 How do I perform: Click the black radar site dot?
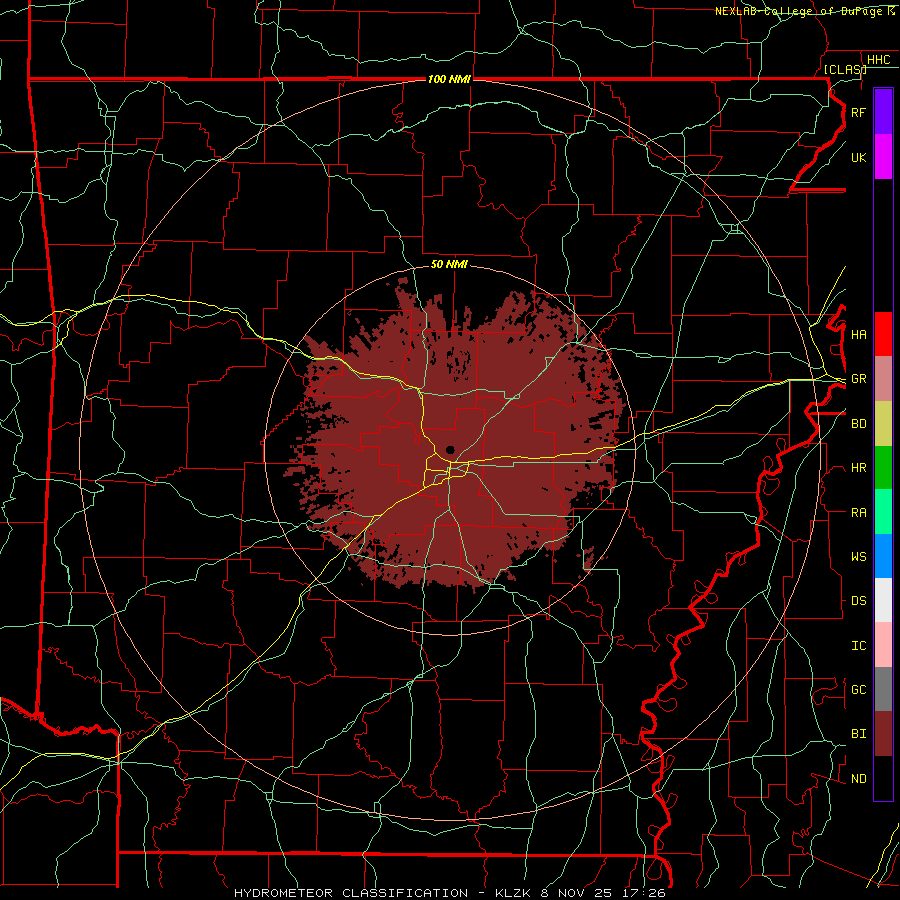(x=450, y=449)
